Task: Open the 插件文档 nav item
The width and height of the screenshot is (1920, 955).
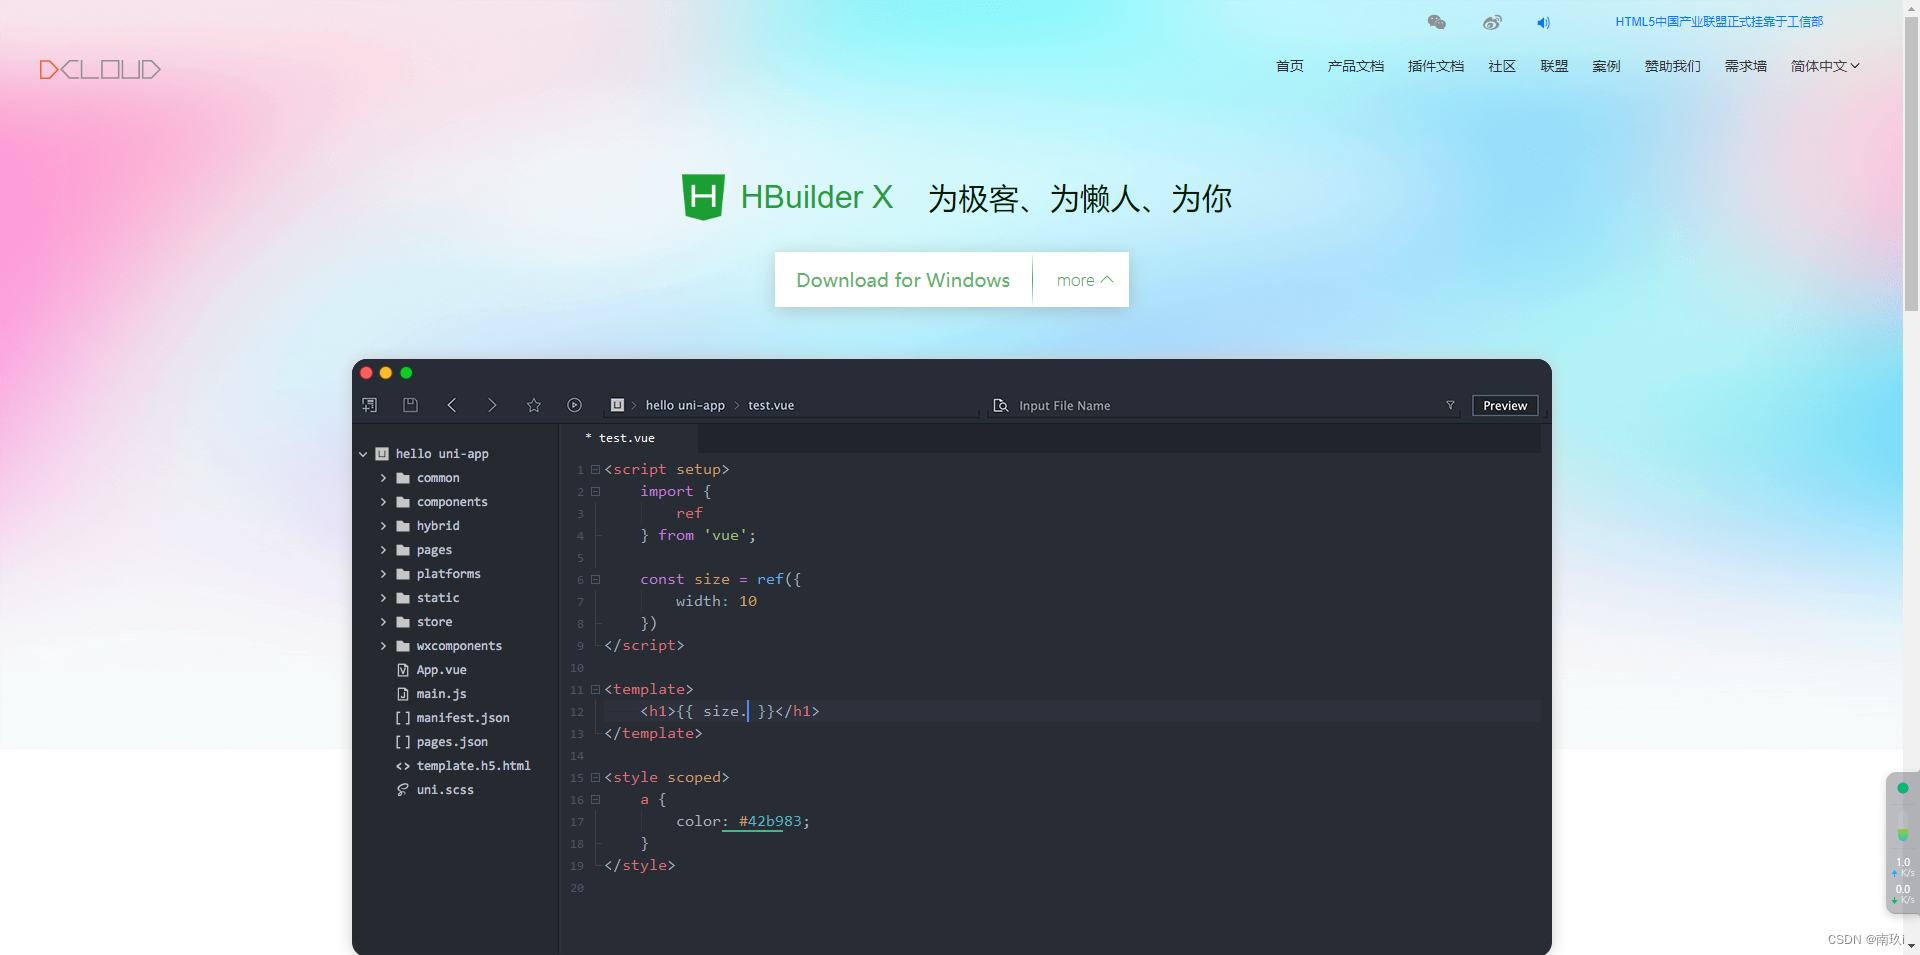Action: tap(1436, 66)
